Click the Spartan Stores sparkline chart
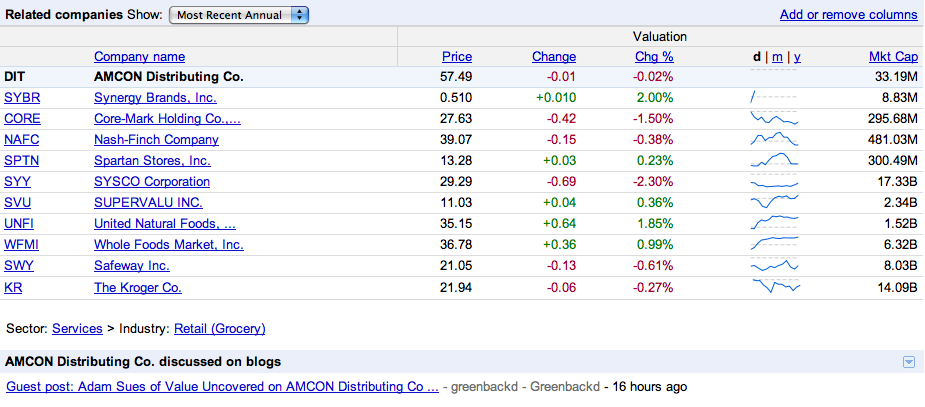925x407 pixels. tap(774, 160)
